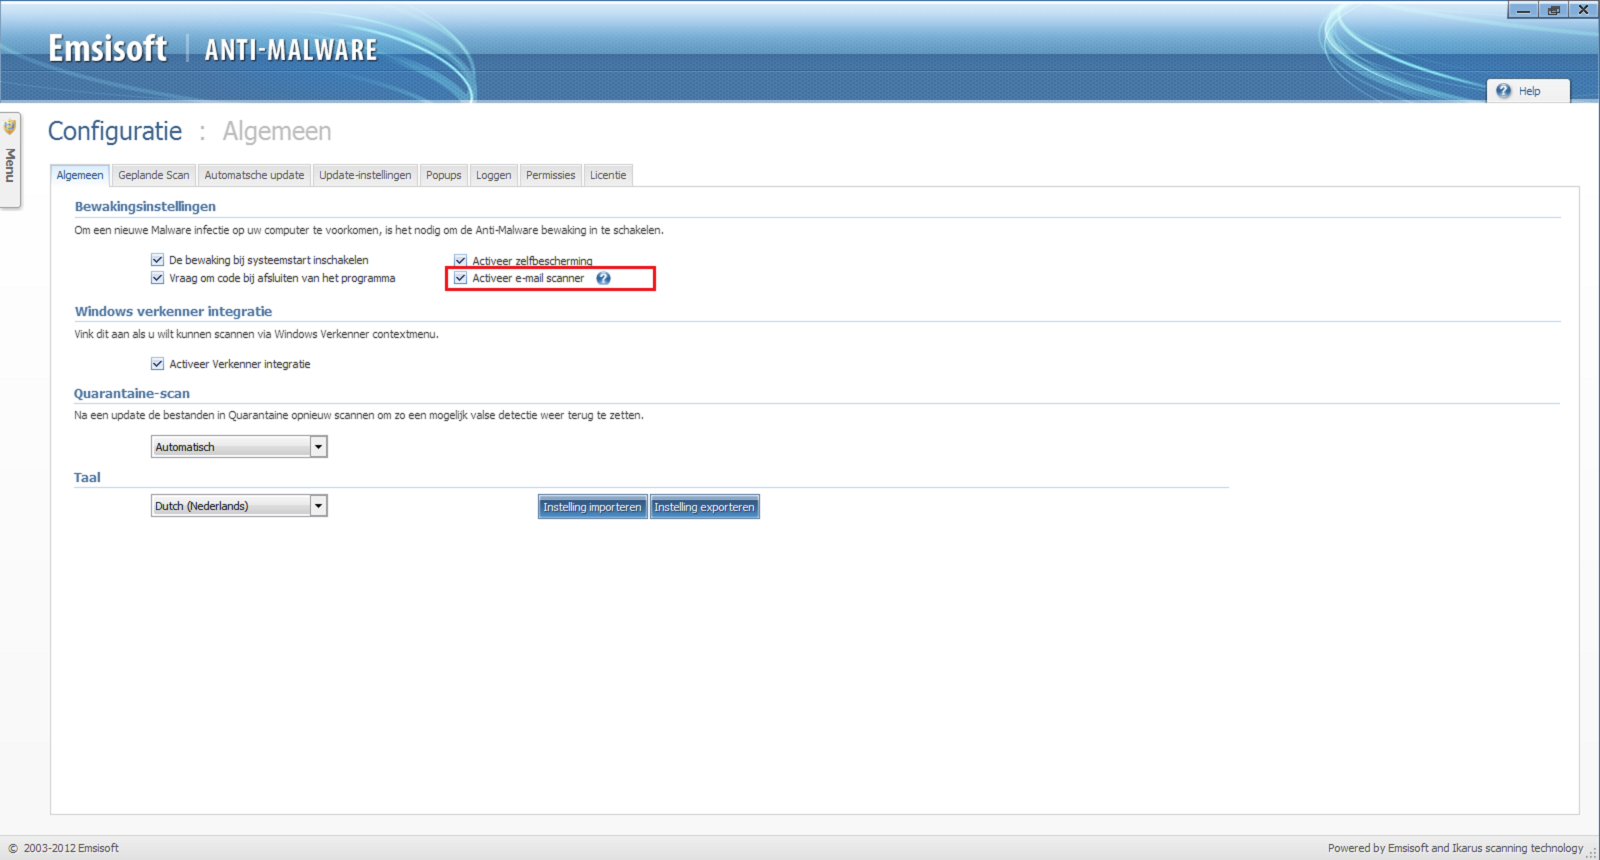
Task: Click the 'Quarantaine-scan' section heading
Action: pyautogui.click(x=131, y=393)
